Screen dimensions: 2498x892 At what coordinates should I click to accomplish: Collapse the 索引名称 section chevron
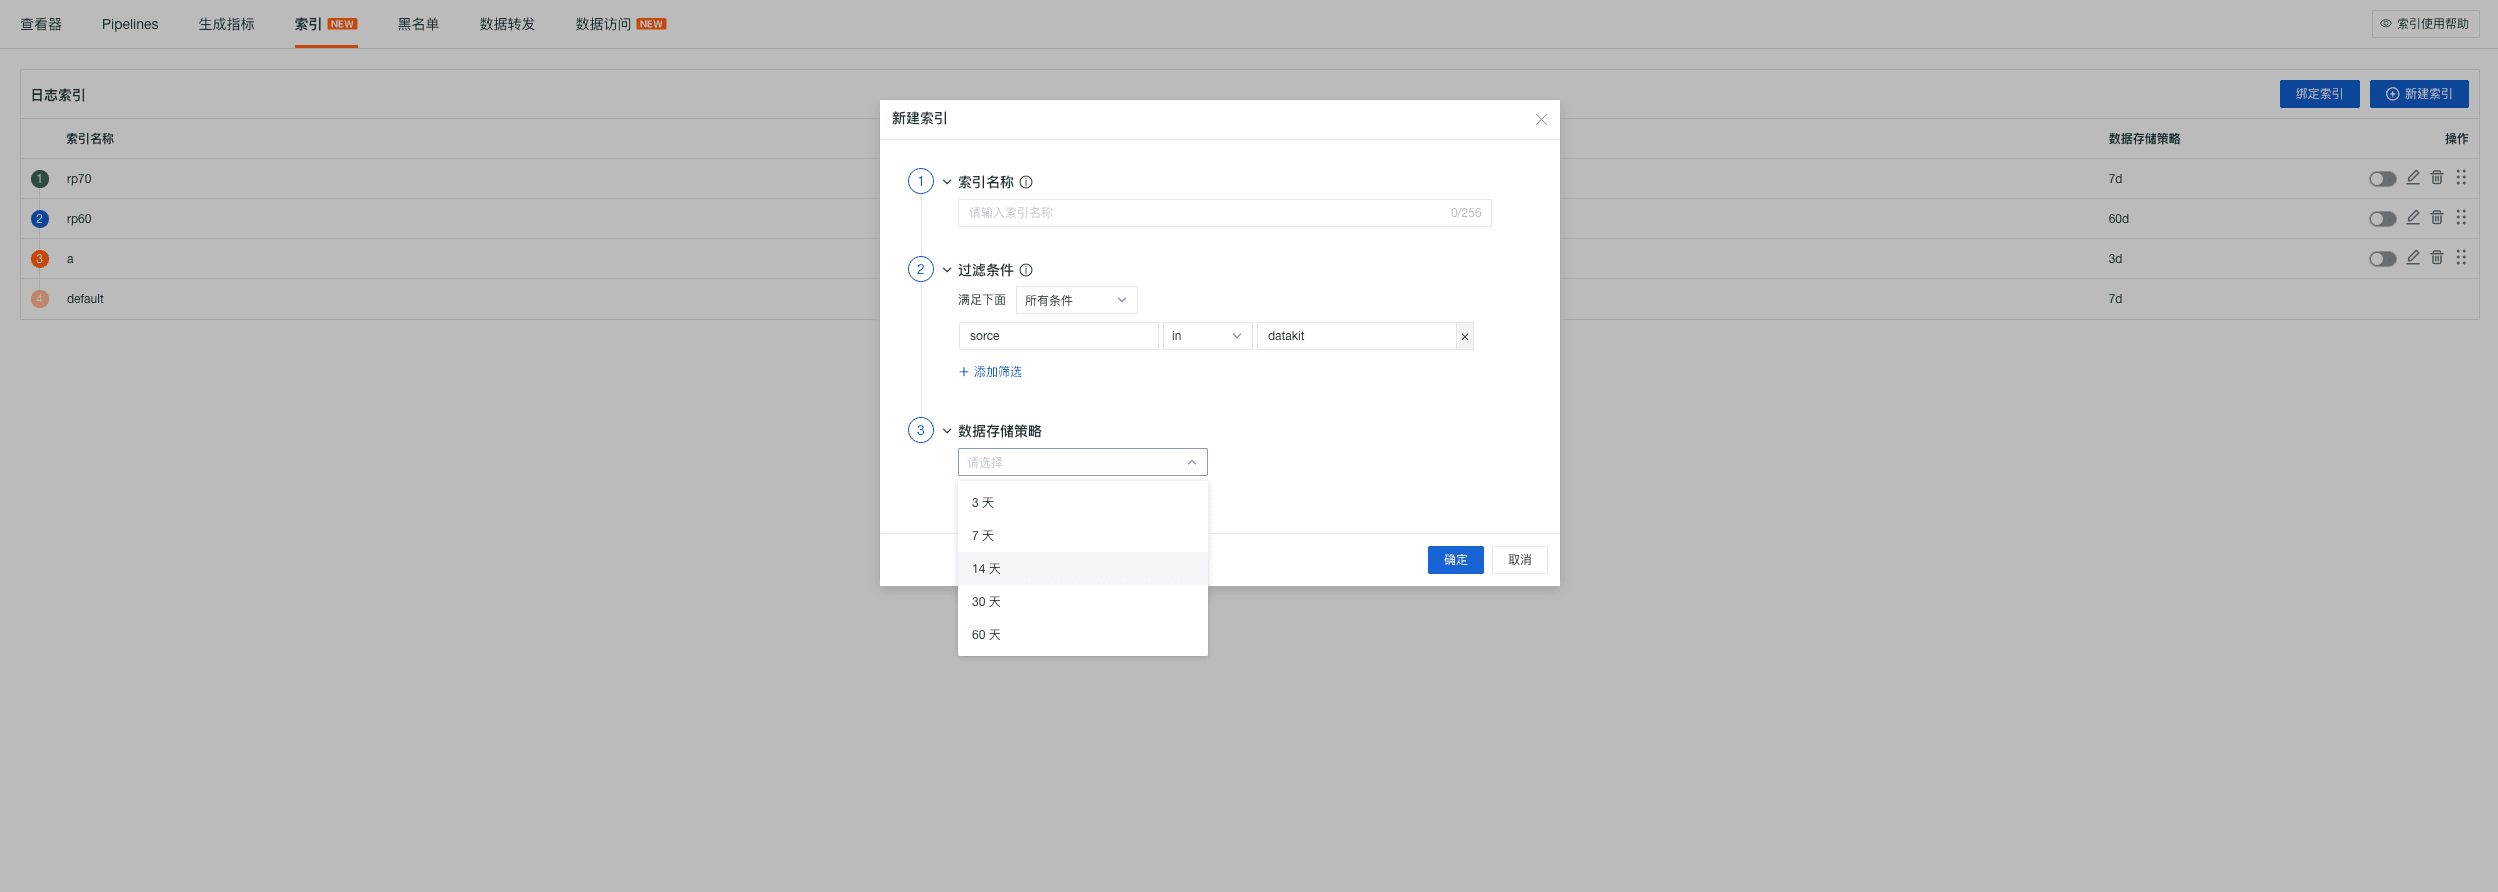947,182
